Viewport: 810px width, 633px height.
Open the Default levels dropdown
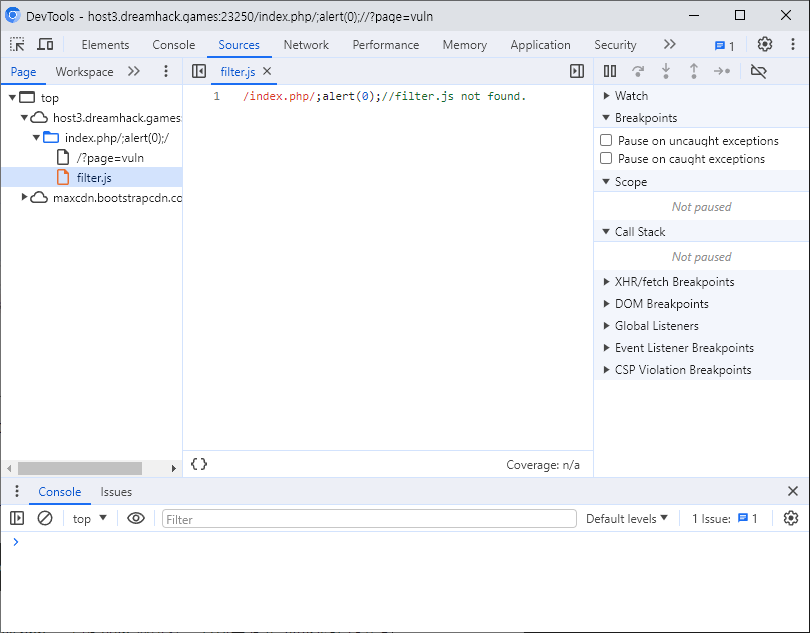tap(627, 518)
